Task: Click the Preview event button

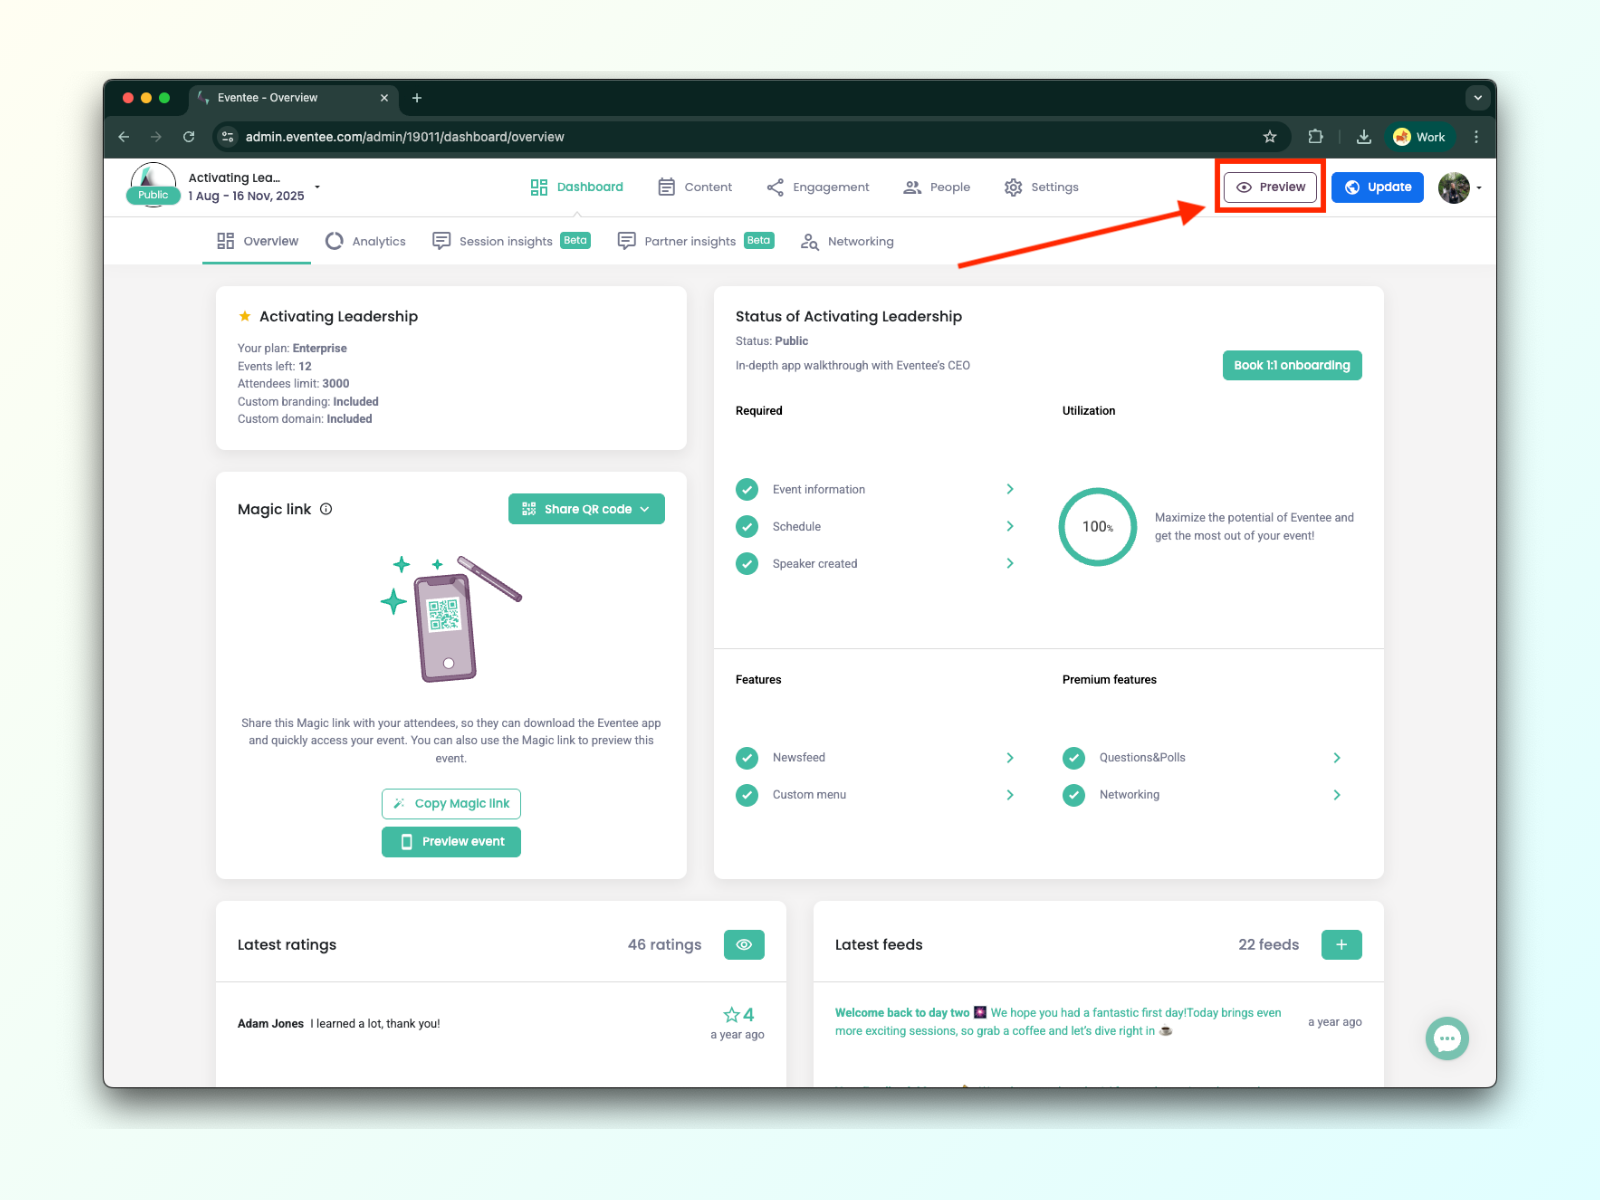Action: 451,842
